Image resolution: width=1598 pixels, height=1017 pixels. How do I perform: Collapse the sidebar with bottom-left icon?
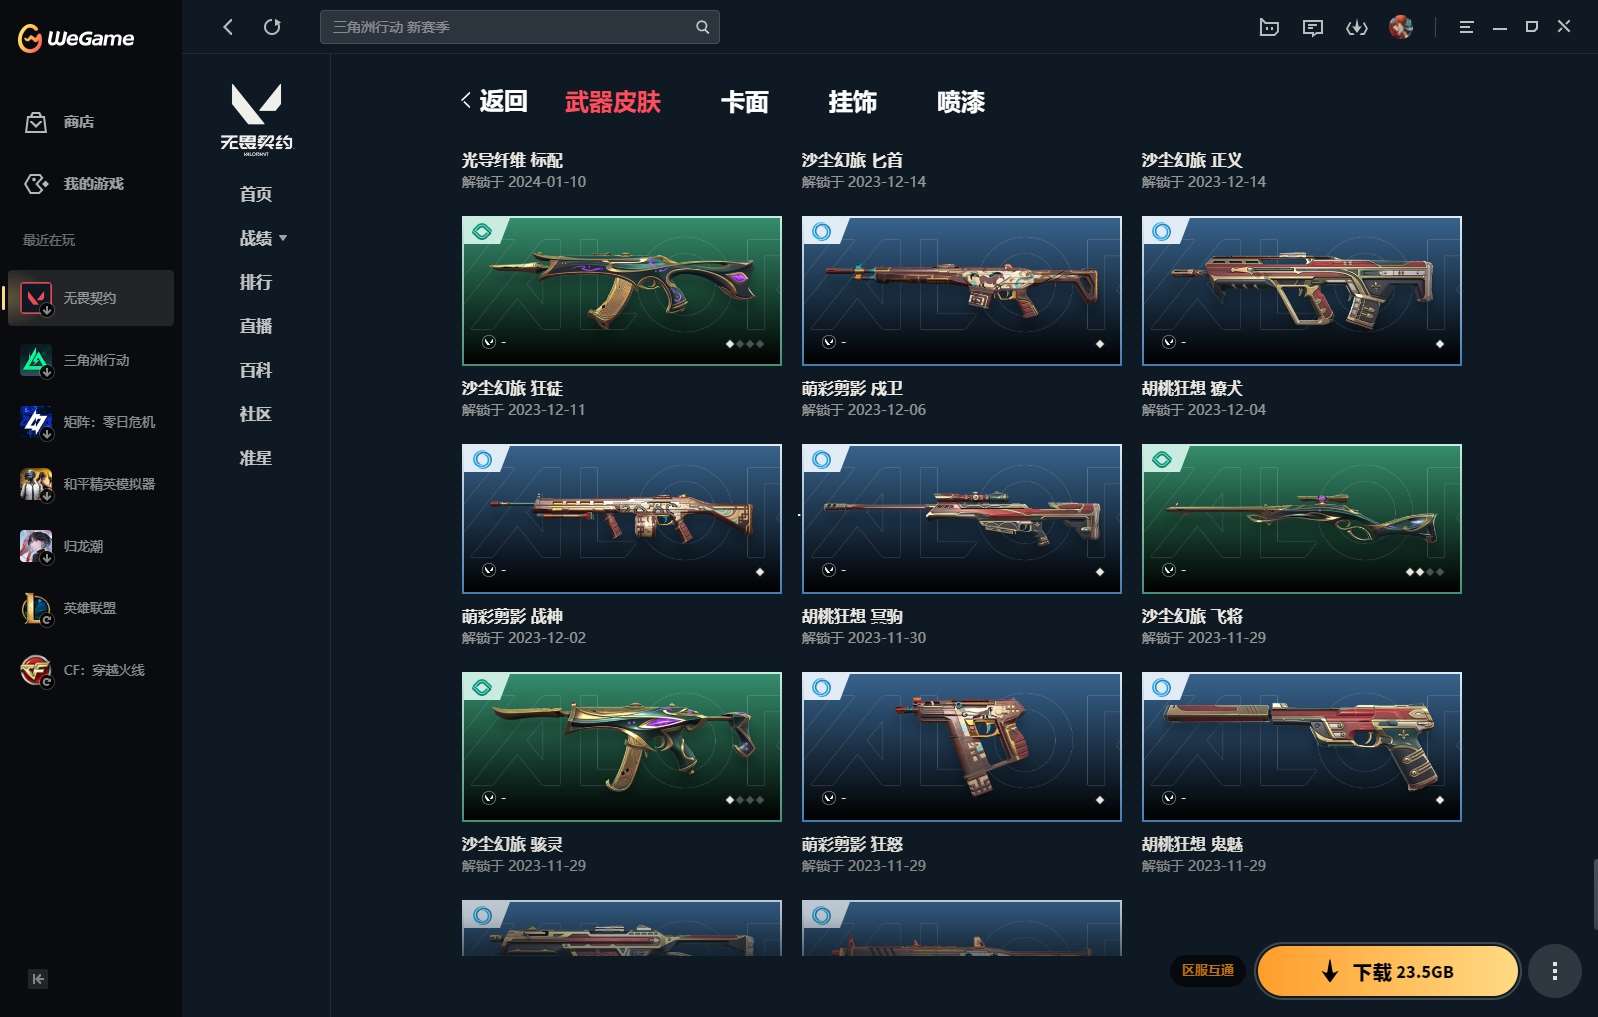pos(38,979)
